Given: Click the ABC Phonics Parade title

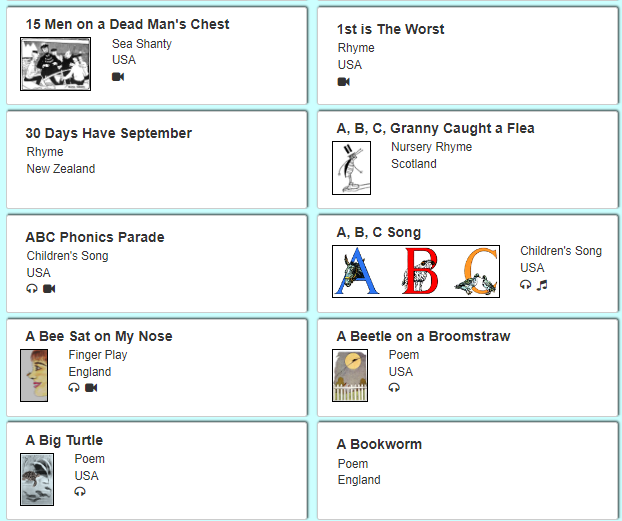Looking at the screenshot, I should (x=95, y=237).
